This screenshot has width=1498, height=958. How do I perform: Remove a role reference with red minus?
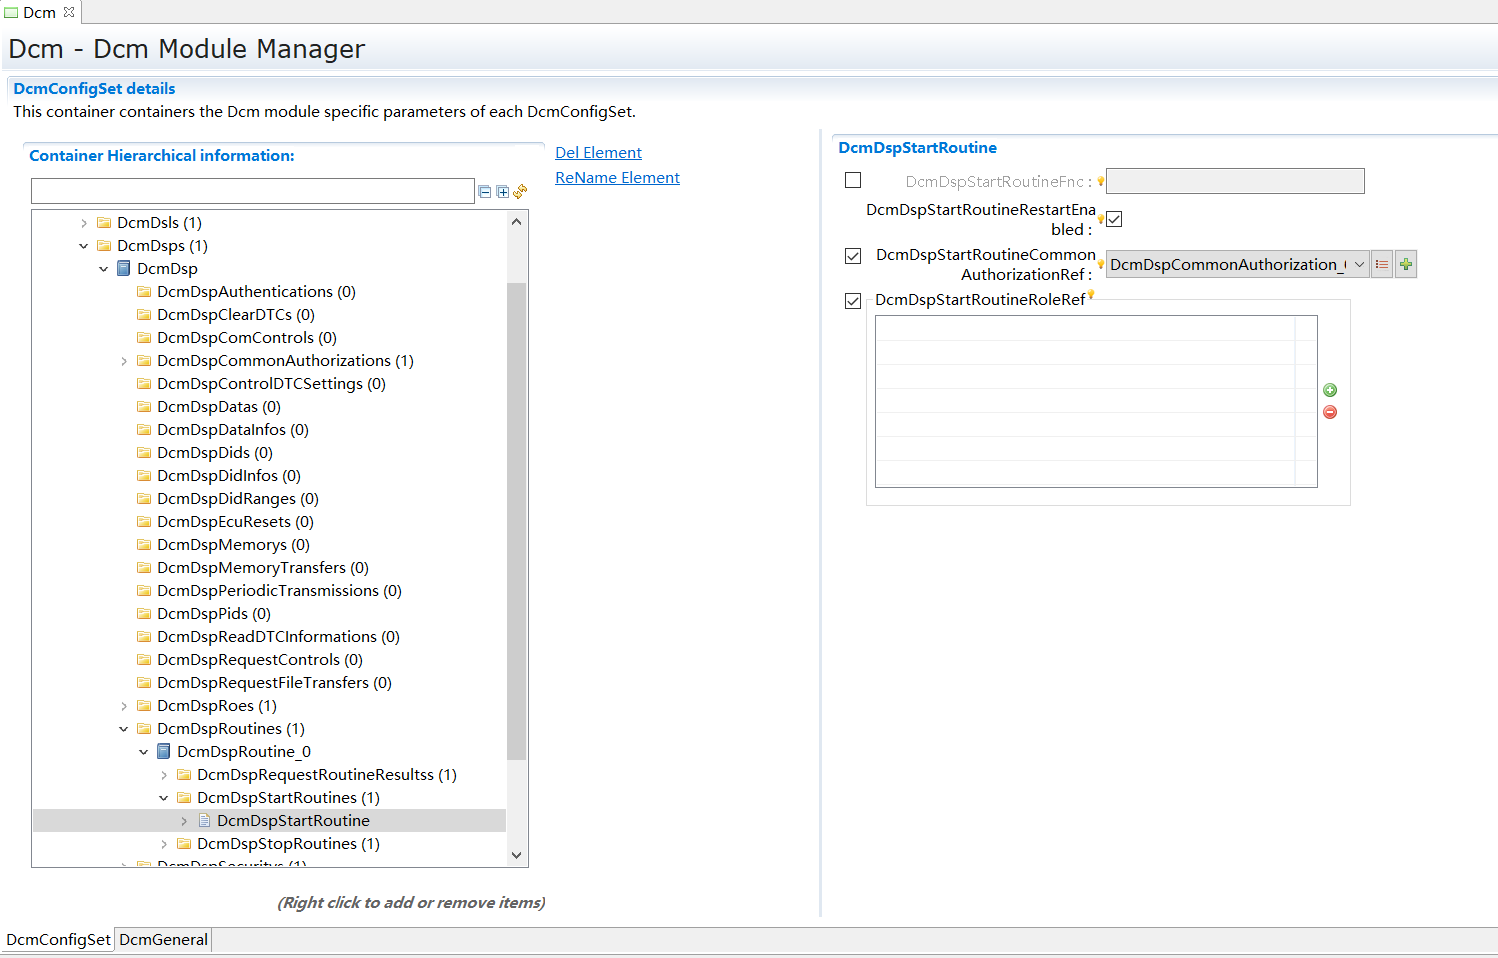click(1330, 413)
